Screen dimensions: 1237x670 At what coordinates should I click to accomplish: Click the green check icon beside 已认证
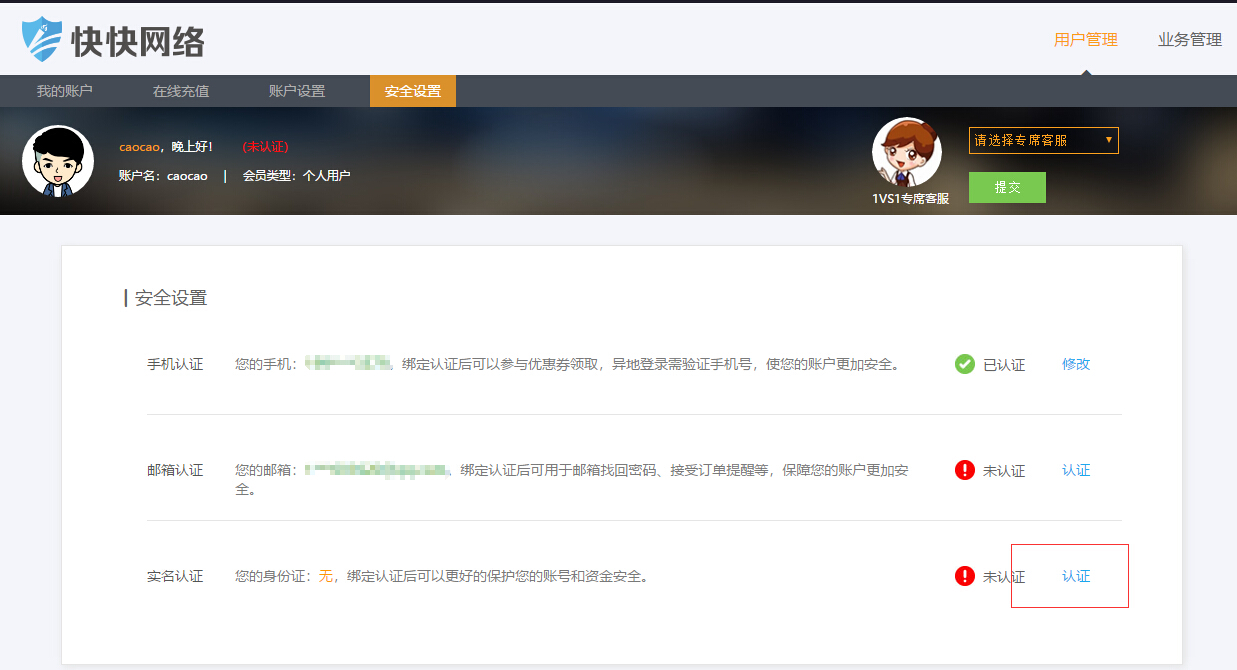965,364
